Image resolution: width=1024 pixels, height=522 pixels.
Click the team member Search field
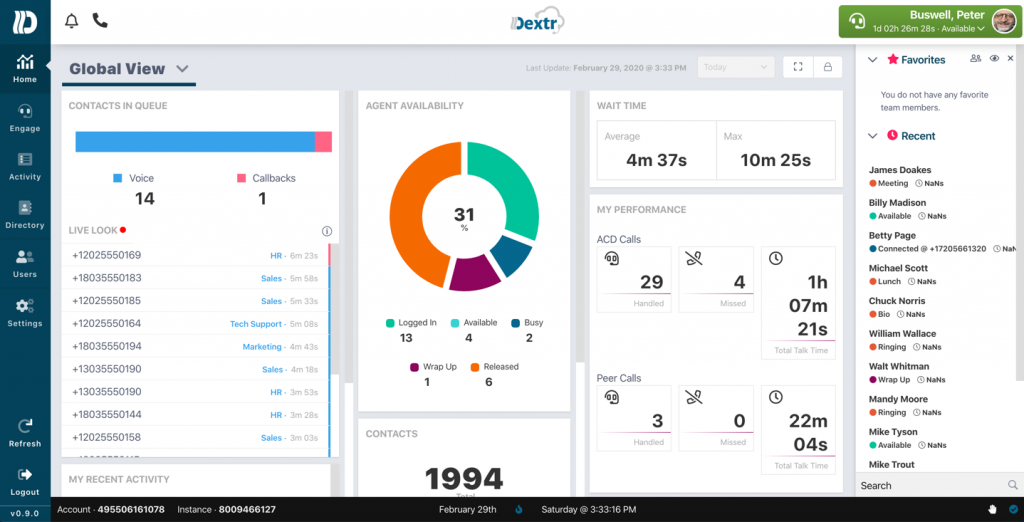click(931, 485)
